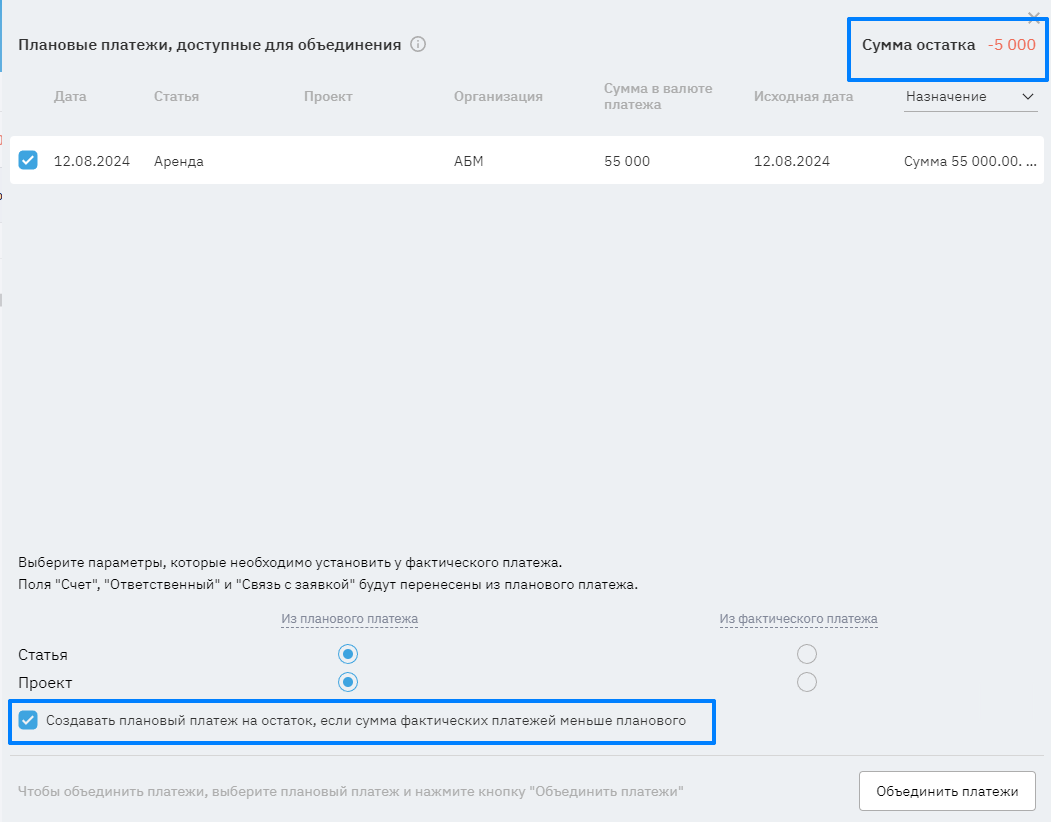Click the АБМ organization cell
This screenshot has width=1051, height=822.
468,161
